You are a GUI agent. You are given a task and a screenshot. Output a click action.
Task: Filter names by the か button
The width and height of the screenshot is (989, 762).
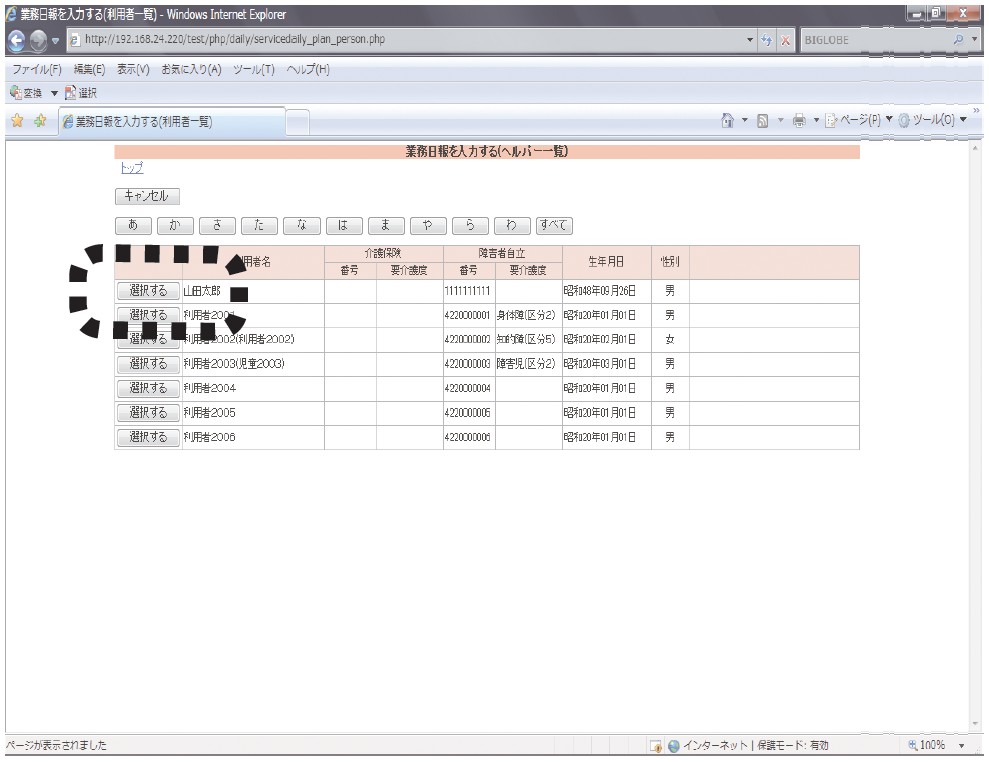click(175, 225)
